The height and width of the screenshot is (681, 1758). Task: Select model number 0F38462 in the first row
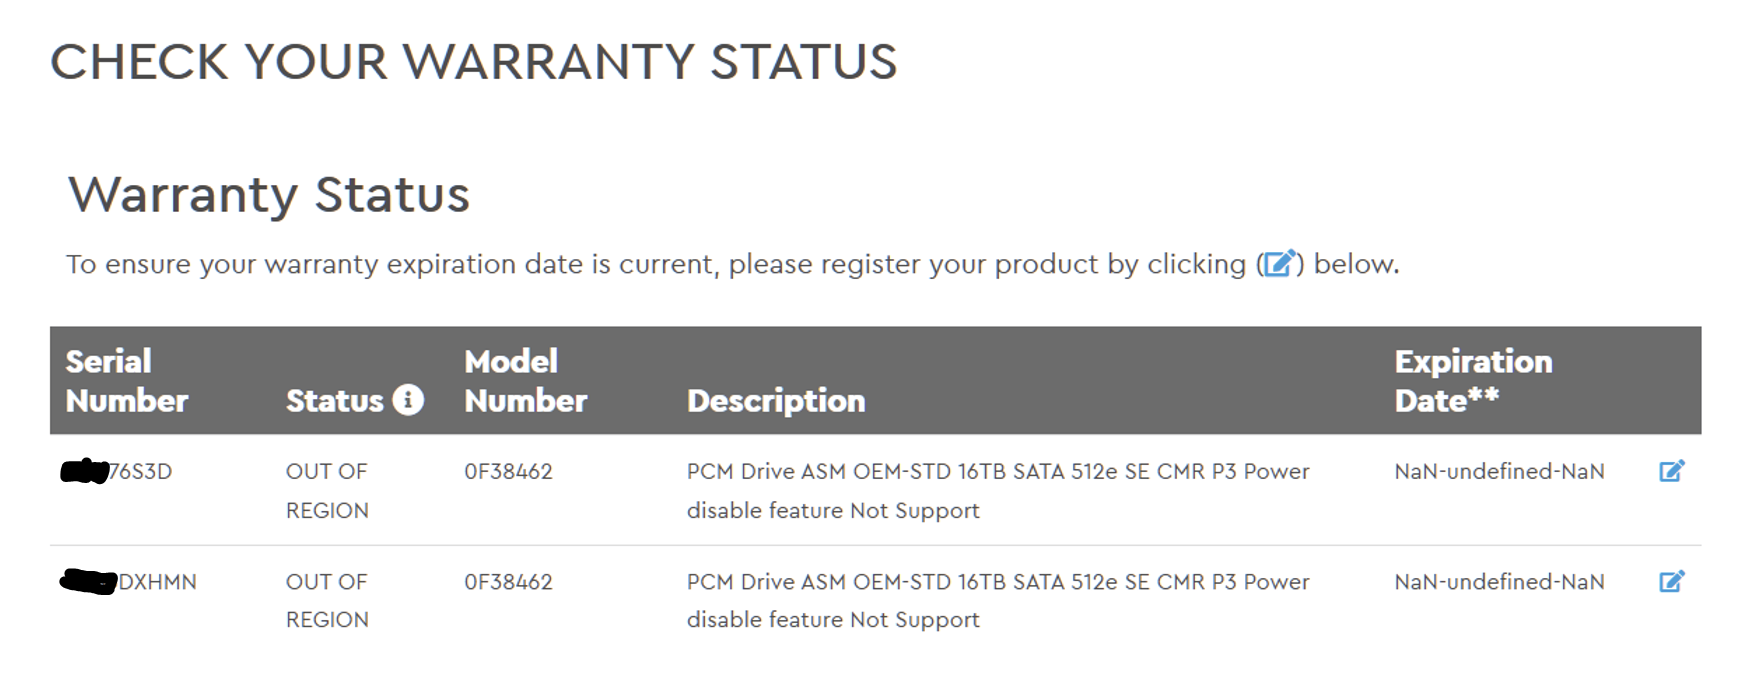coord(510,470)
